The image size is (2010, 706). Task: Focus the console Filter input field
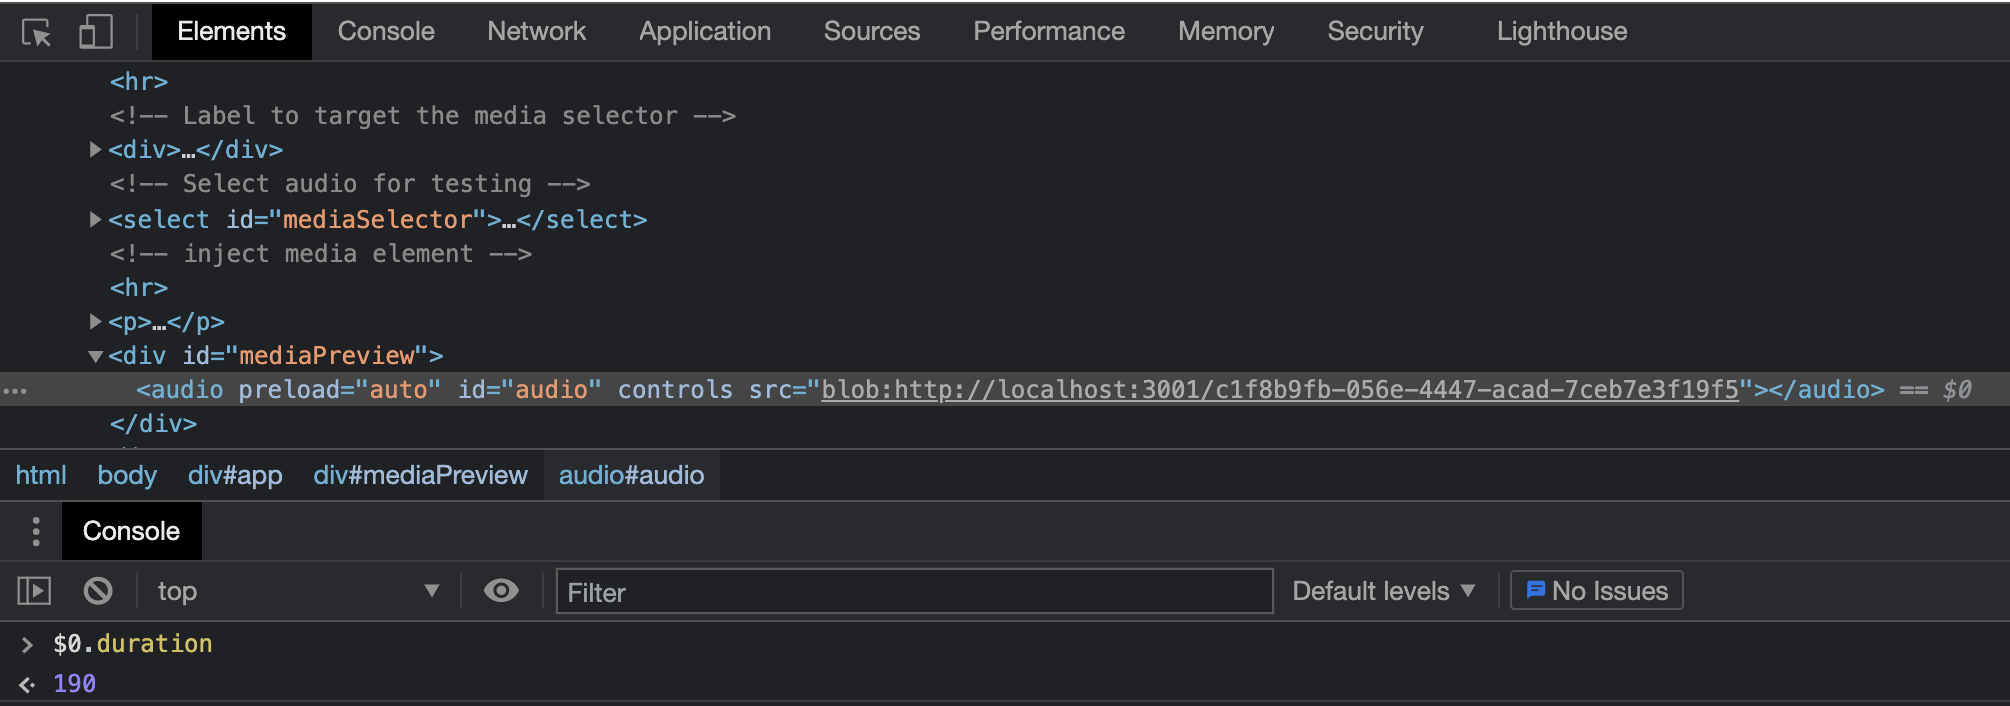click(x=914, y=592)
